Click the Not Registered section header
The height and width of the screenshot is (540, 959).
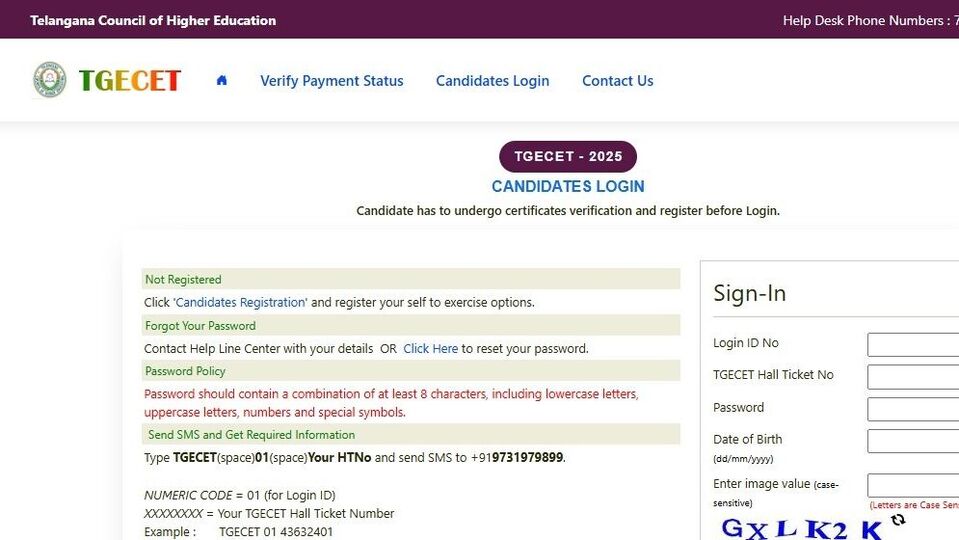(x=410, y=279)
